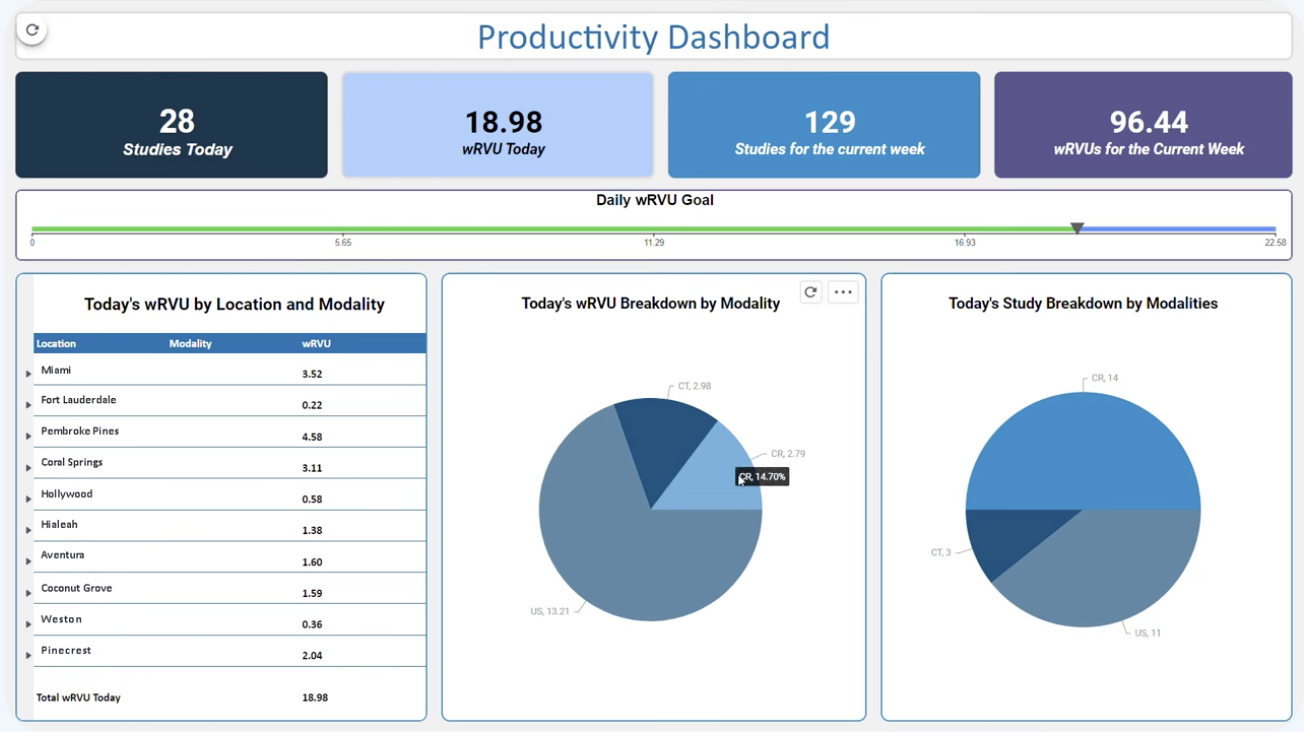Image resolution: width=1304 pixels, height=732 pixels.
Task: Expand the Pinecrest row arrow
Action: (x=29, y=656)
